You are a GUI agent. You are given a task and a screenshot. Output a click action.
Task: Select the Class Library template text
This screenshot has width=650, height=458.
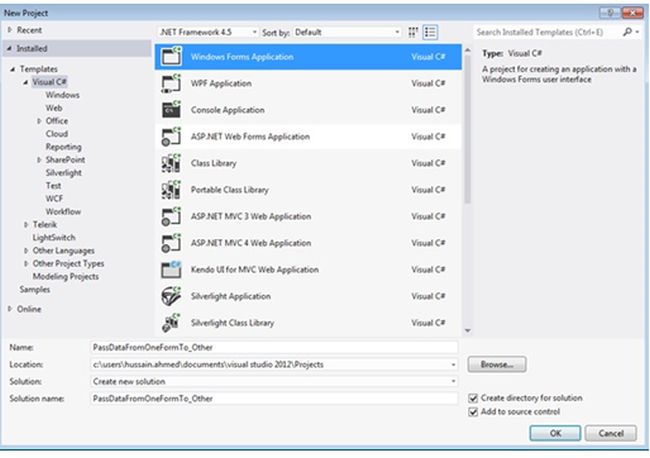(213, 163)
